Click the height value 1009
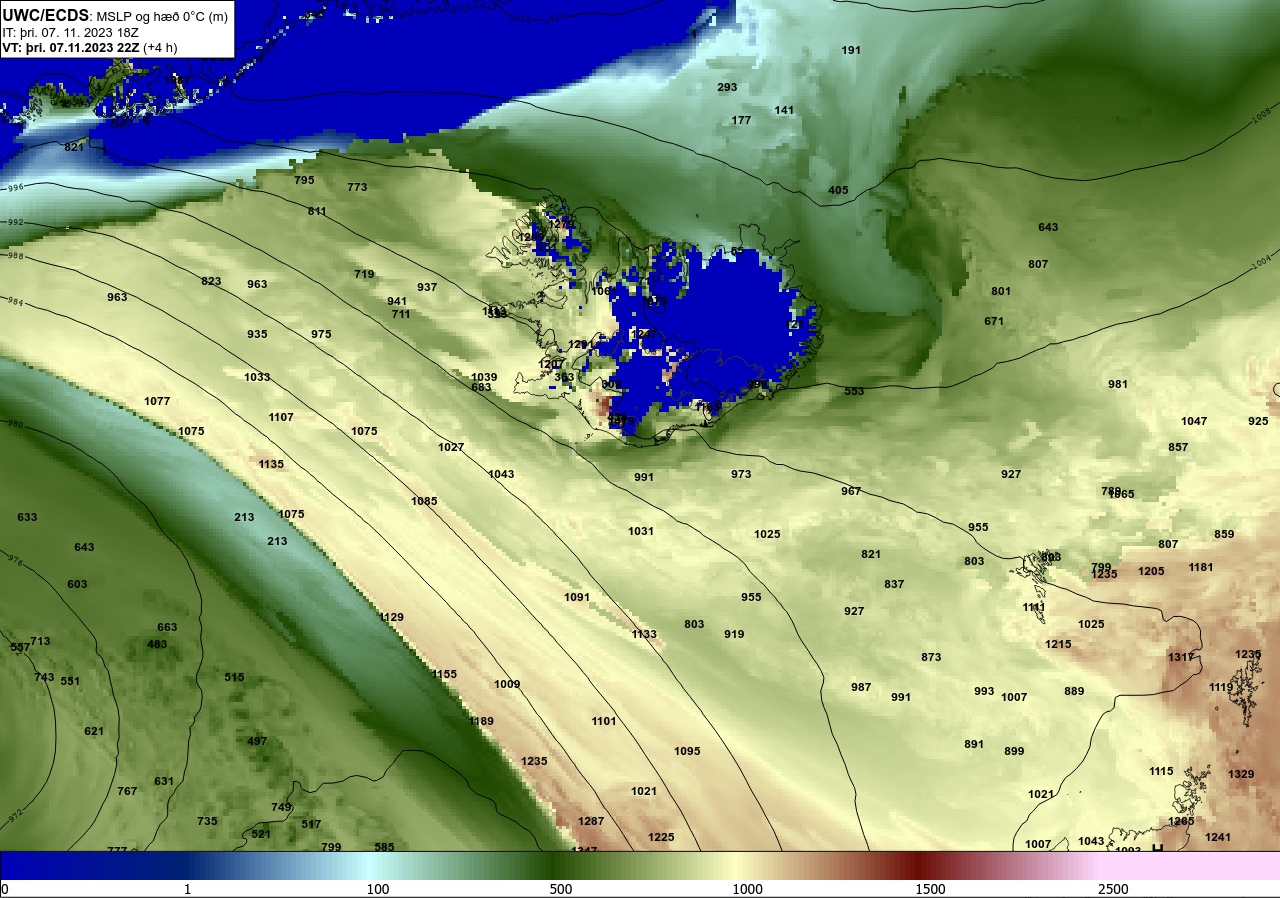This screenshot has height=898, width=1280. tap(507, 684)
